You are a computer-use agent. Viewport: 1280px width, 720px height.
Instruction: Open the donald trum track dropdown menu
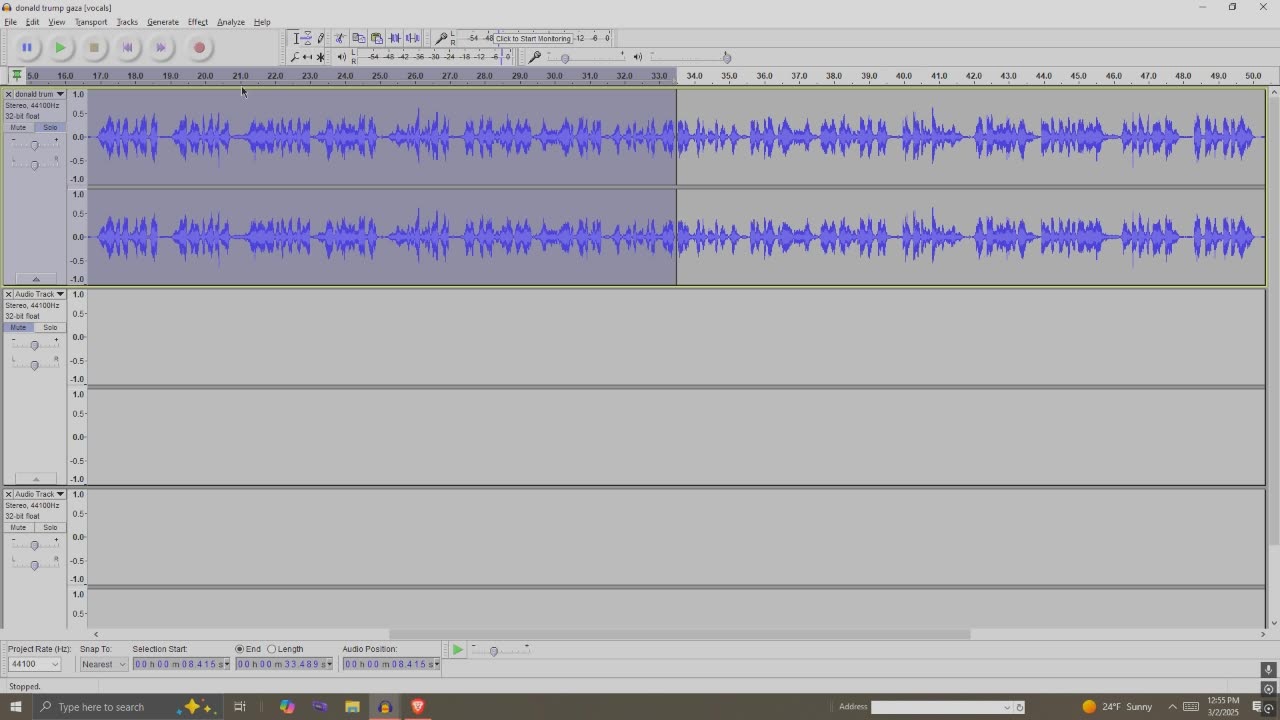click(60, 94)
